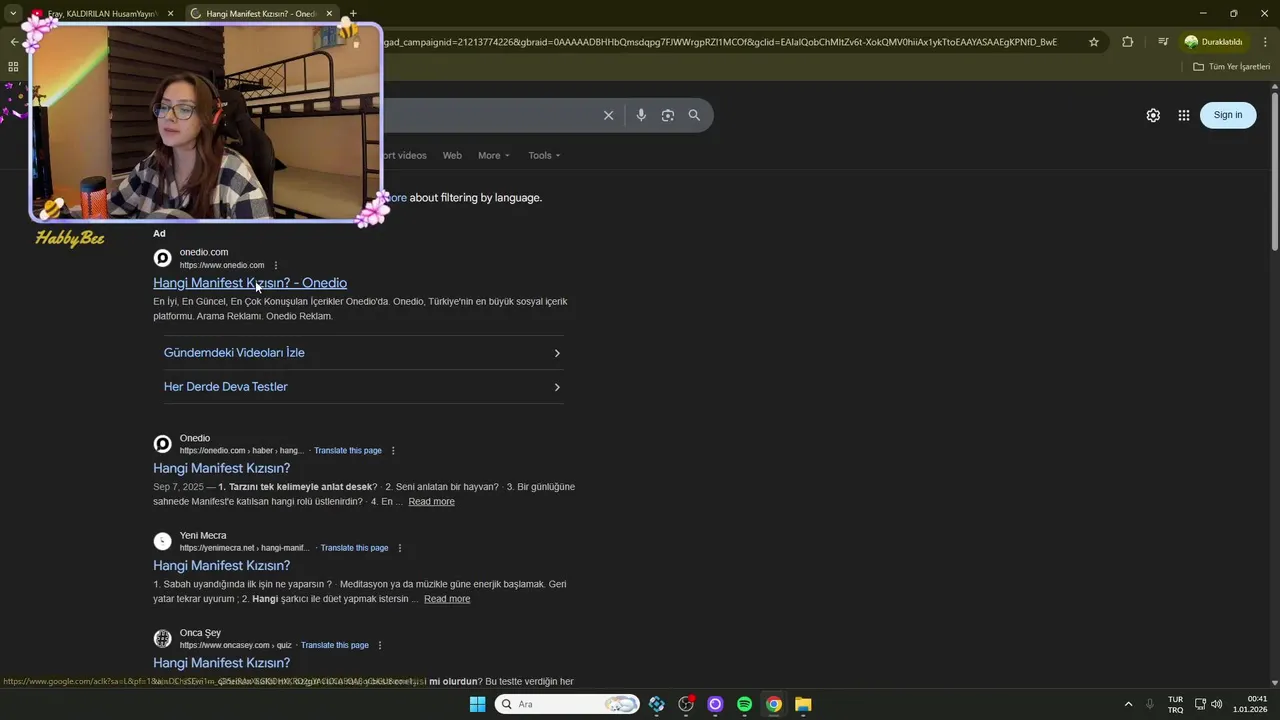Screen dimensions: 1280x720
Task: Translate the Onca Şey result page
Action: click(335, 645)
